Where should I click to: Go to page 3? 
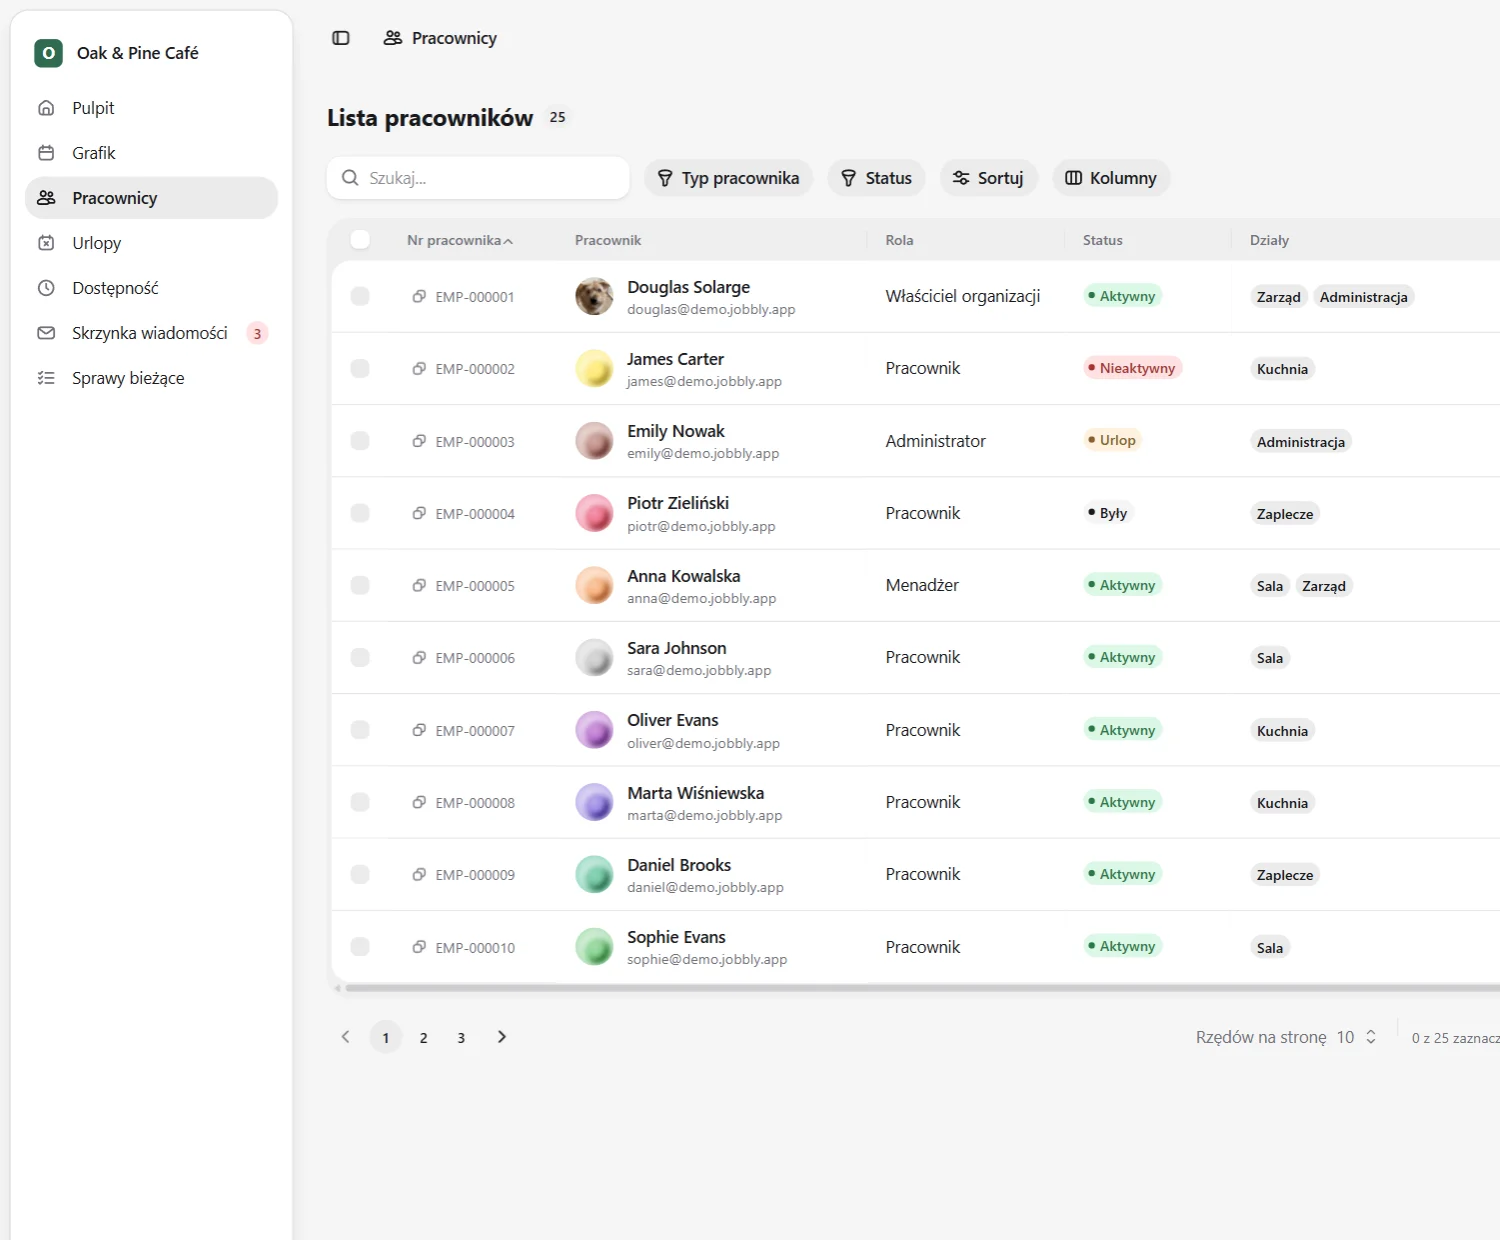click(x=461, y=1037)
